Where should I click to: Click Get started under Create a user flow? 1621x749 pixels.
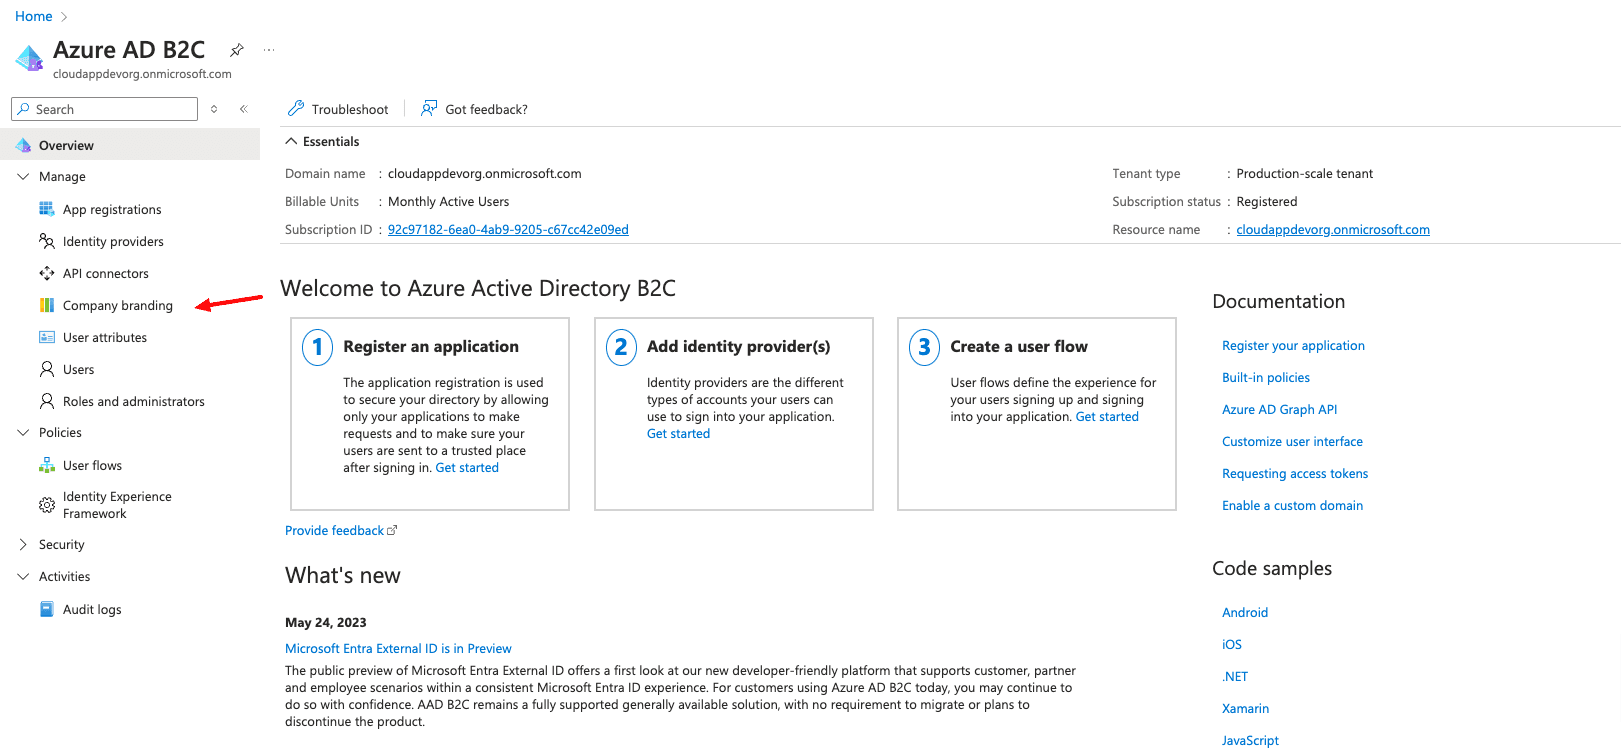pyautogui.click(x=1107, y=416)
